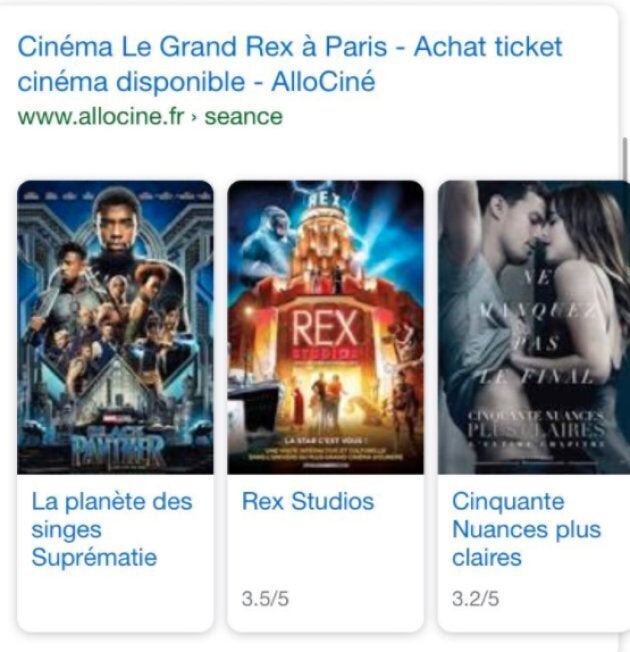
Task: Click the word seance in the URL path
Action: click(x=244, y=116)
